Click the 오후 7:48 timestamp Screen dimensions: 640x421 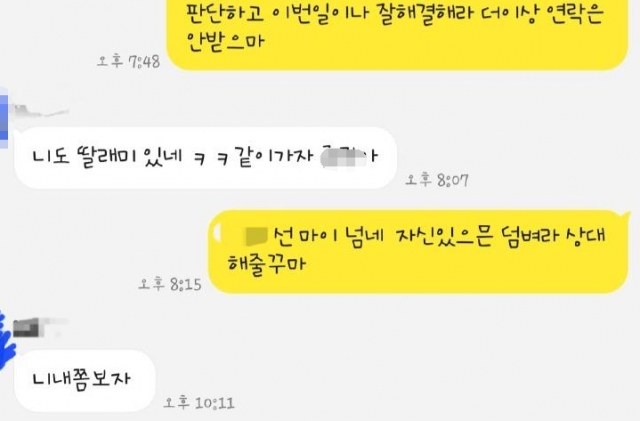[x=128, y=62]
